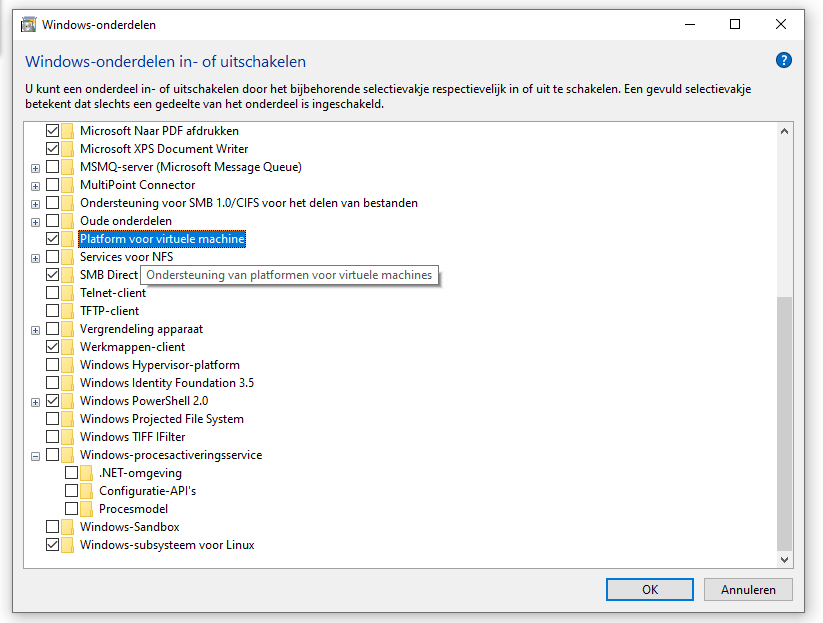Click folder icon beside Telnet-client
Image resolution: width=823 pixels, height=623 pixels.
click(x=67, y=293)
